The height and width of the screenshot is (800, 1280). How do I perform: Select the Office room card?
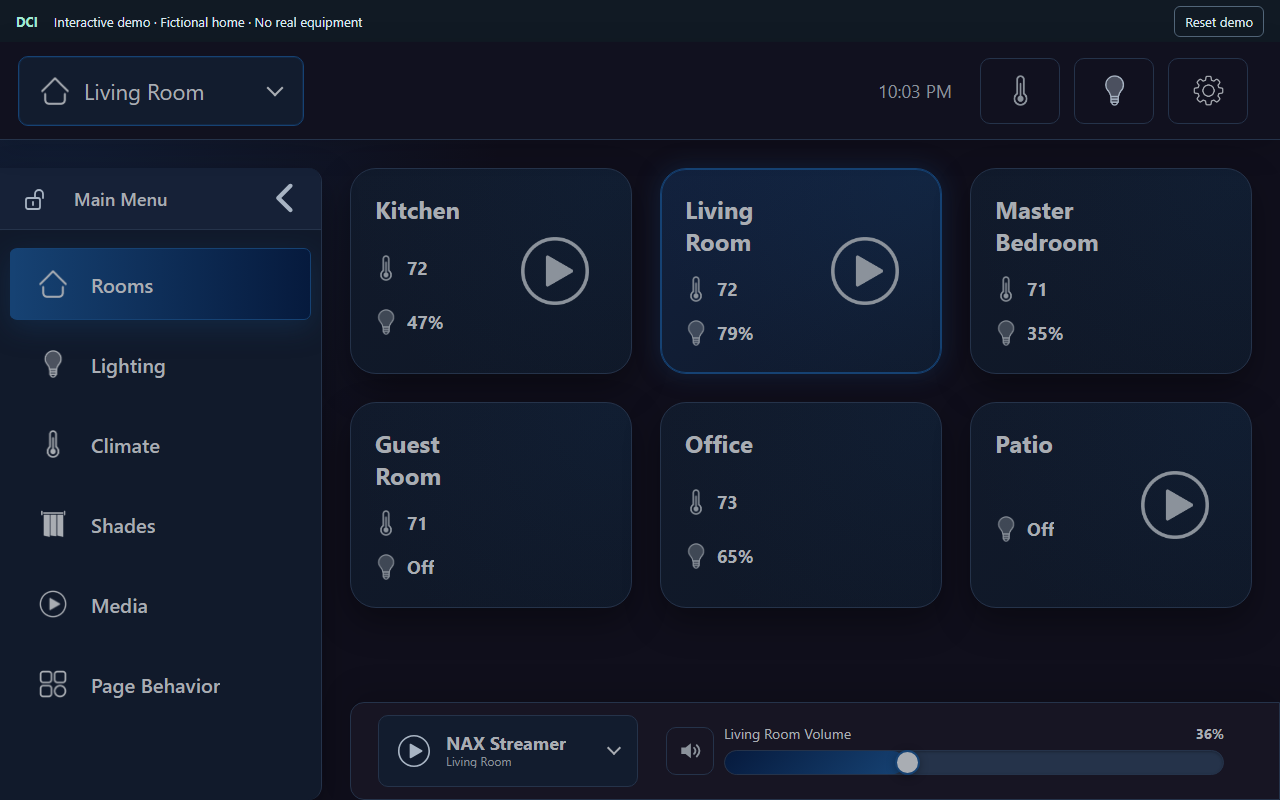(801, 505)
